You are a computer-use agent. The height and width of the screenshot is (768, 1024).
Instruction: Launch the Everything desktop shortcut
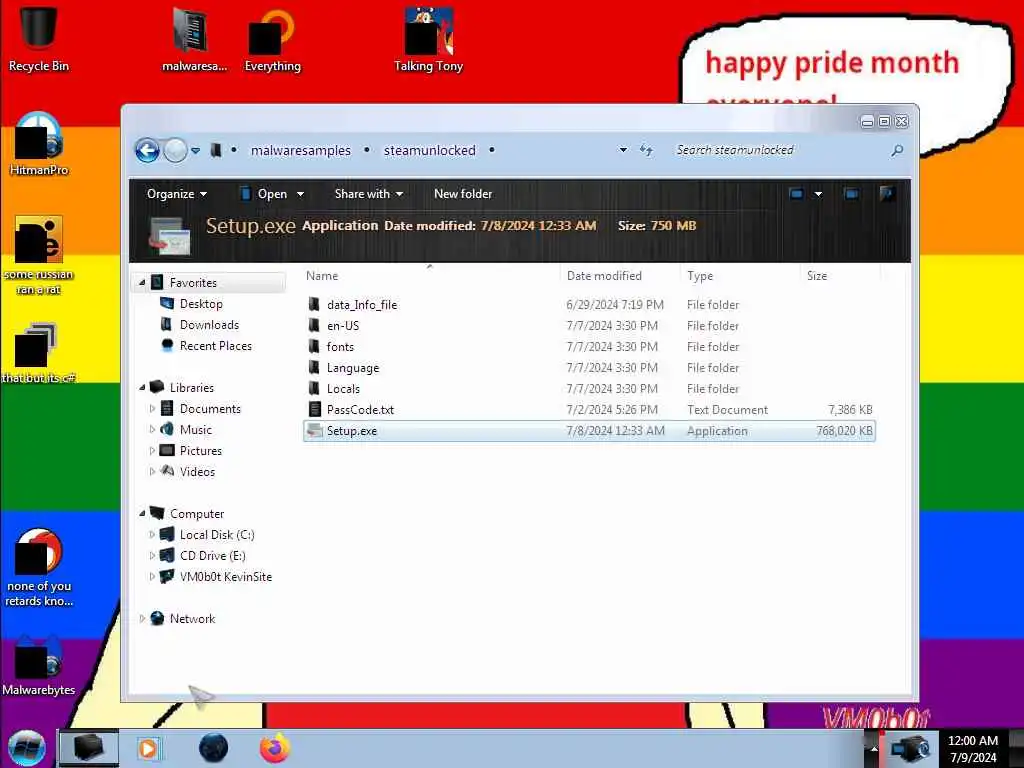coord(272,39)
